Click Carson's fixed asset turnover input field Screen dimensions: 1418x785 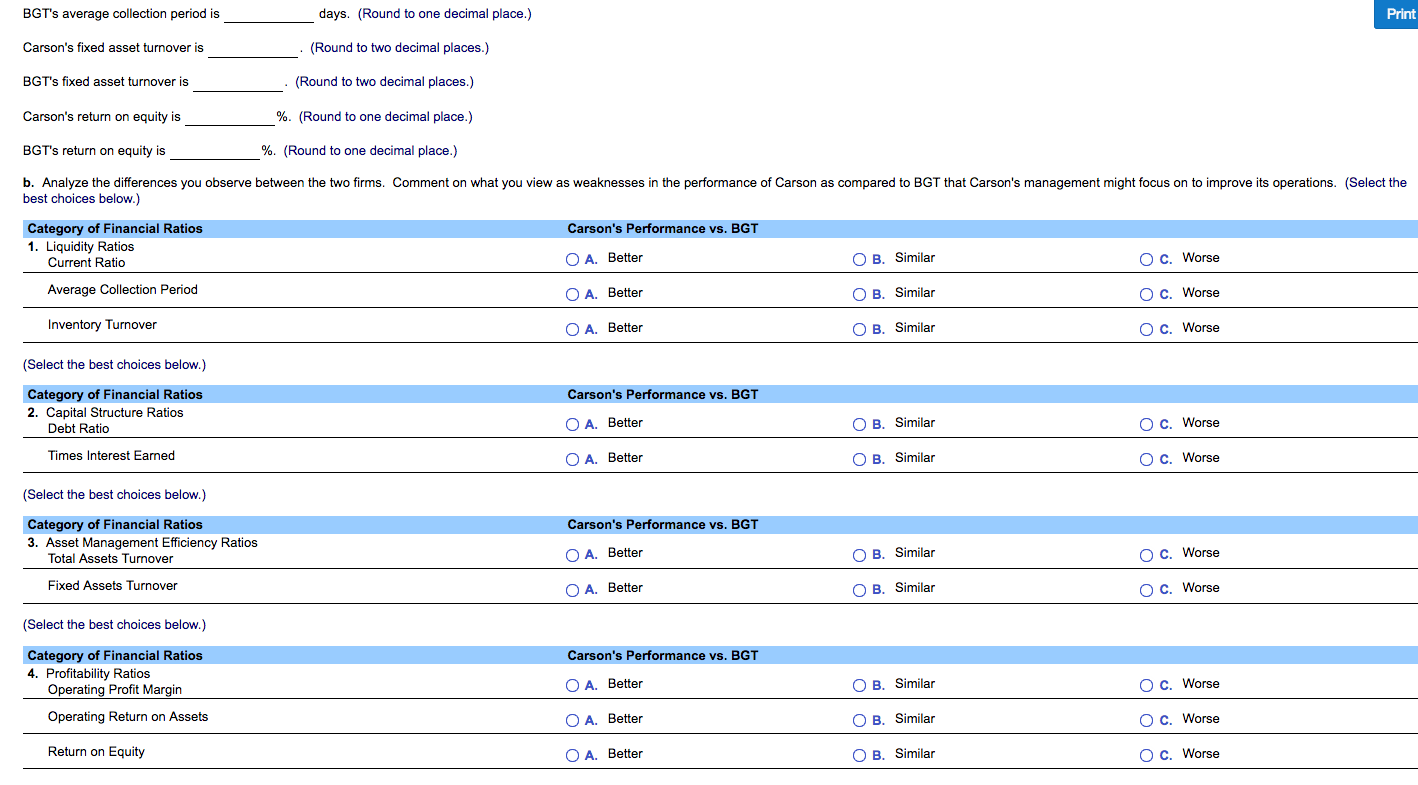253,48
